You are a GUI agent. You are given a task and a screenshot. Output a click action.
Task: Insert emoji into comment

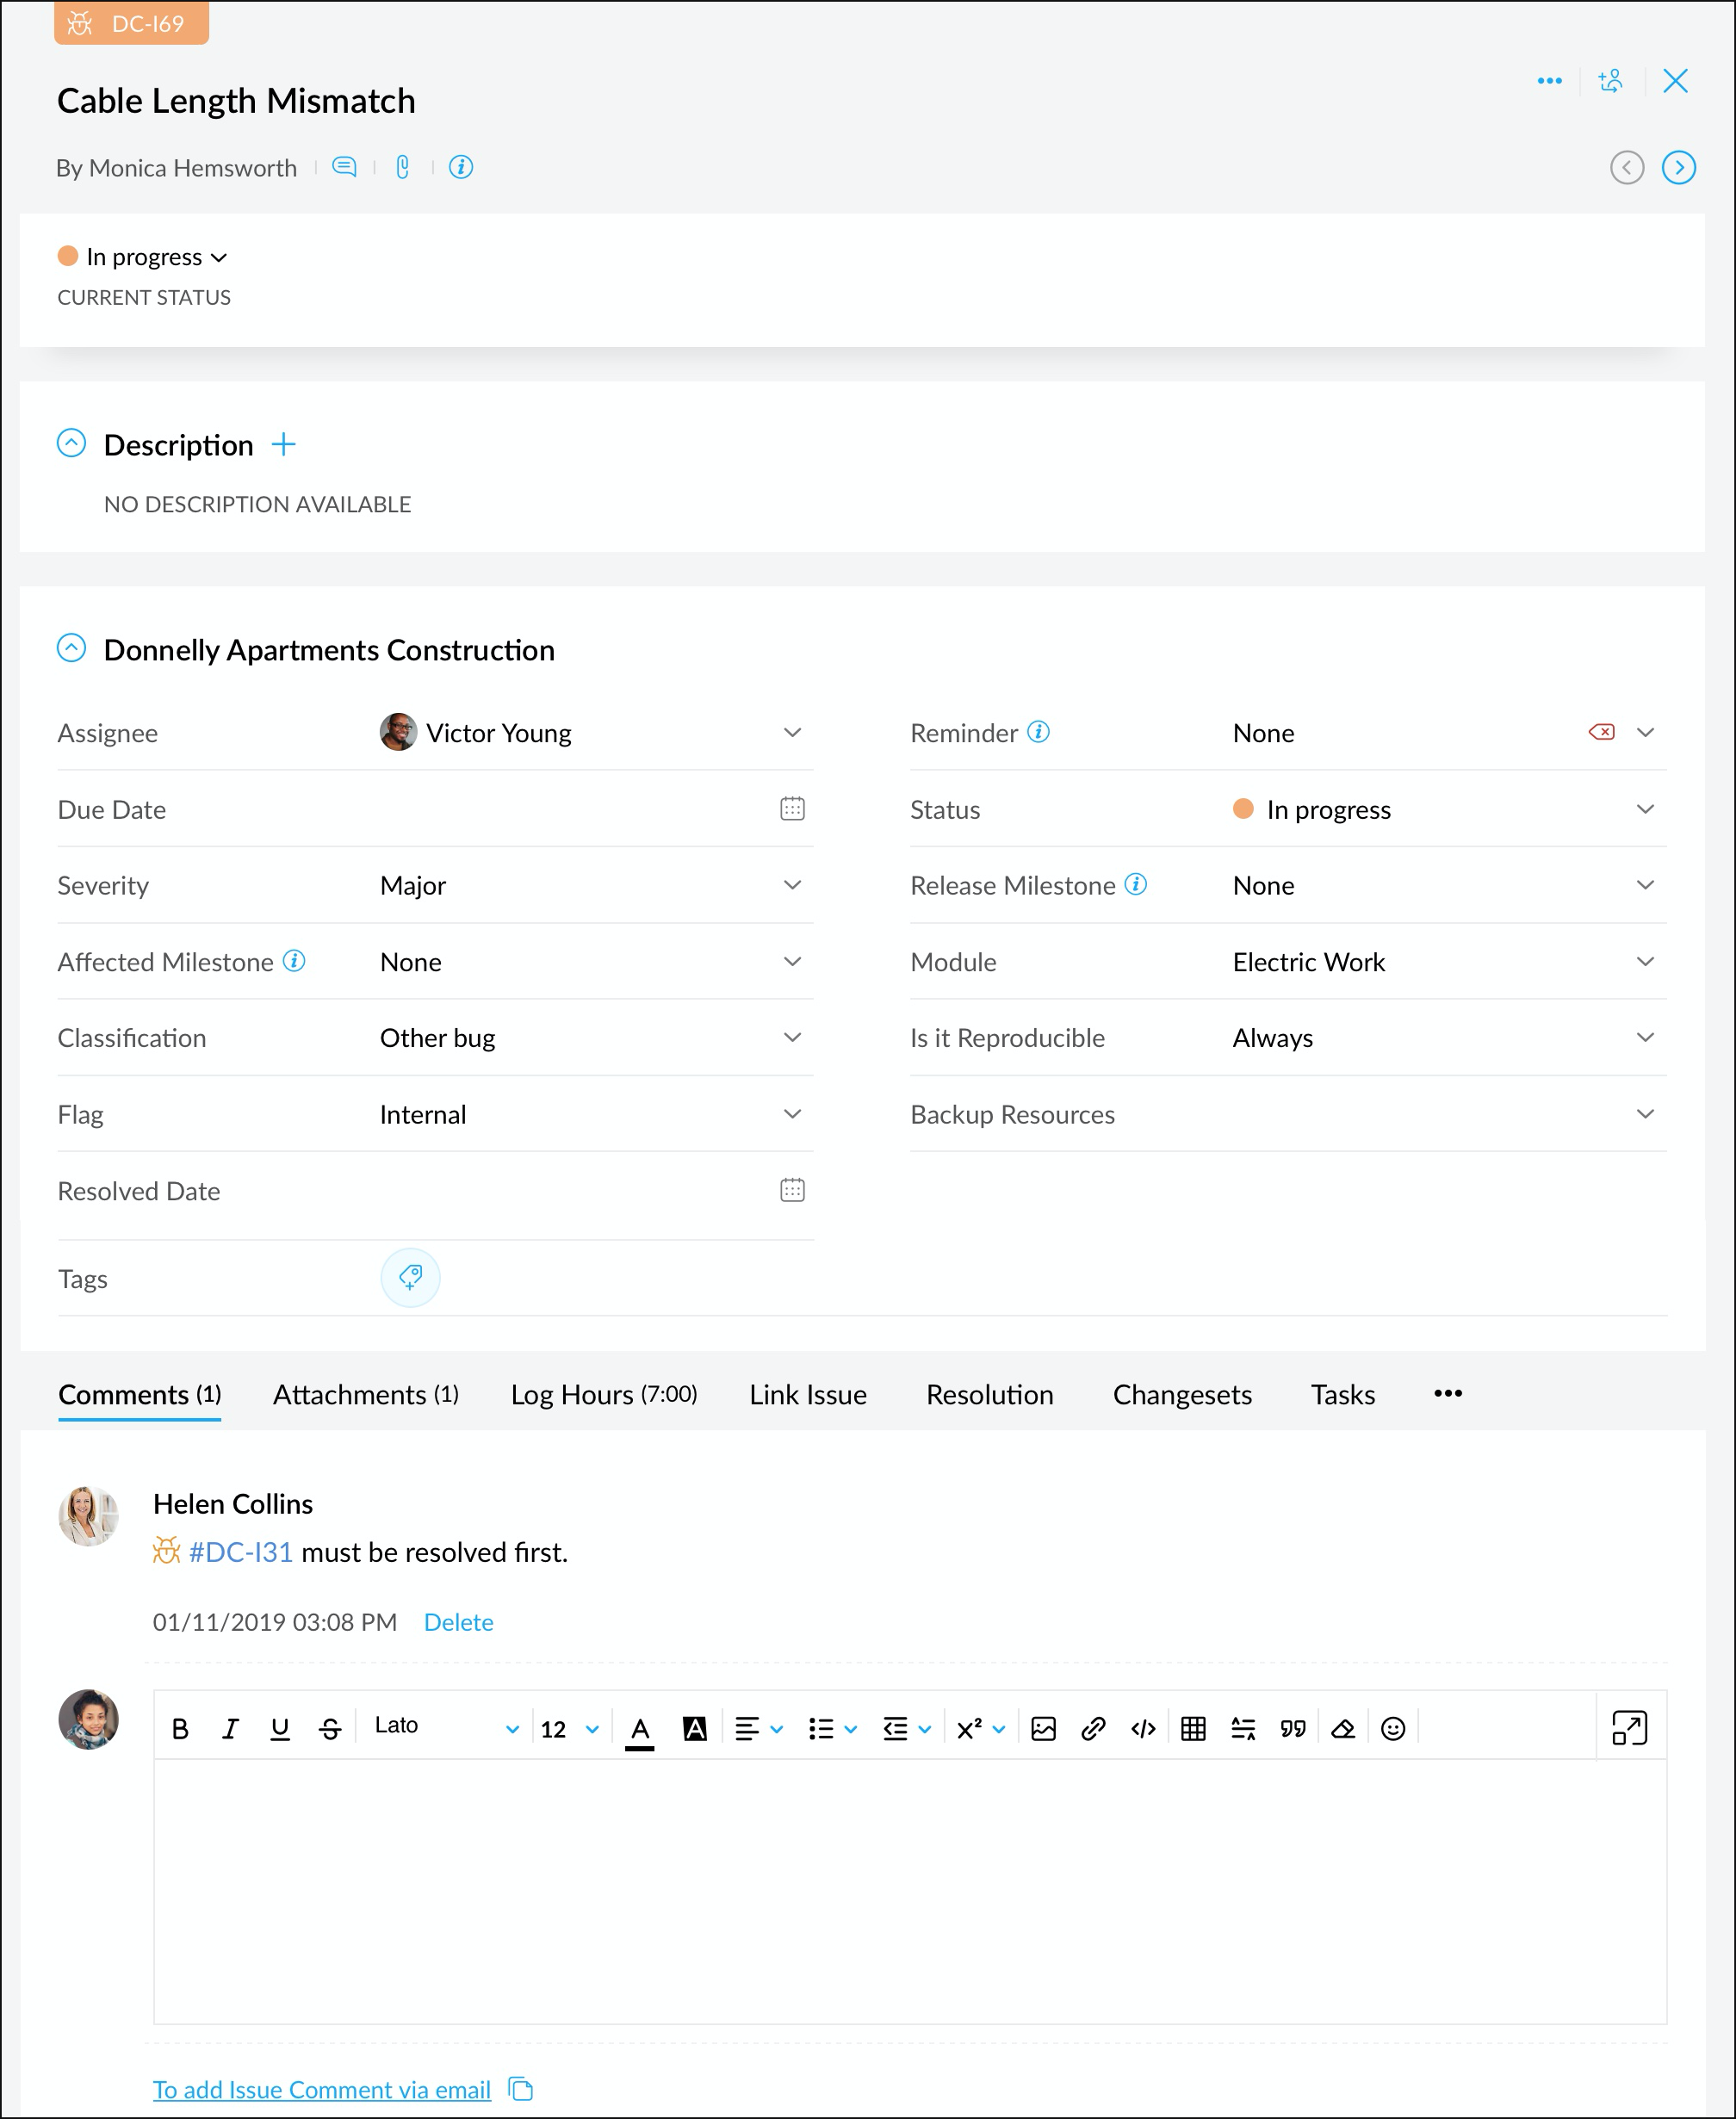(1392, 1728)
